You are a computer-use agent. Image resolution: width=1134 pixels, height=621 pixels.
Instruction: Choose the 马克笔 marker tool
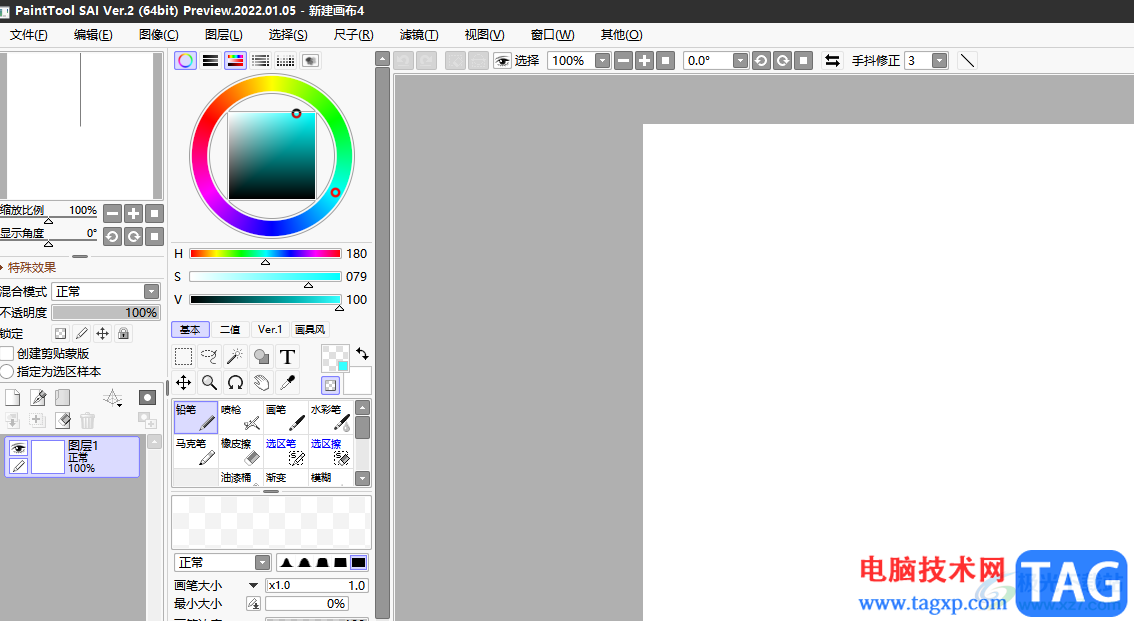pyautogui.click(x=195, y=451)
